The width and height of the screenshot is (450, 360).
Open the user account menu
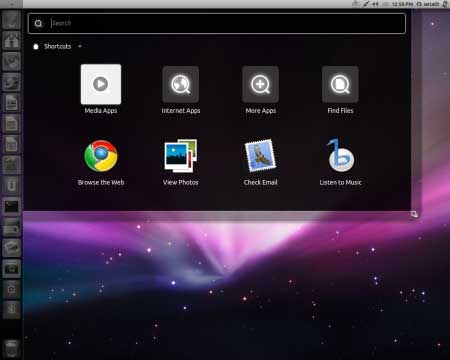coord(428,4)
